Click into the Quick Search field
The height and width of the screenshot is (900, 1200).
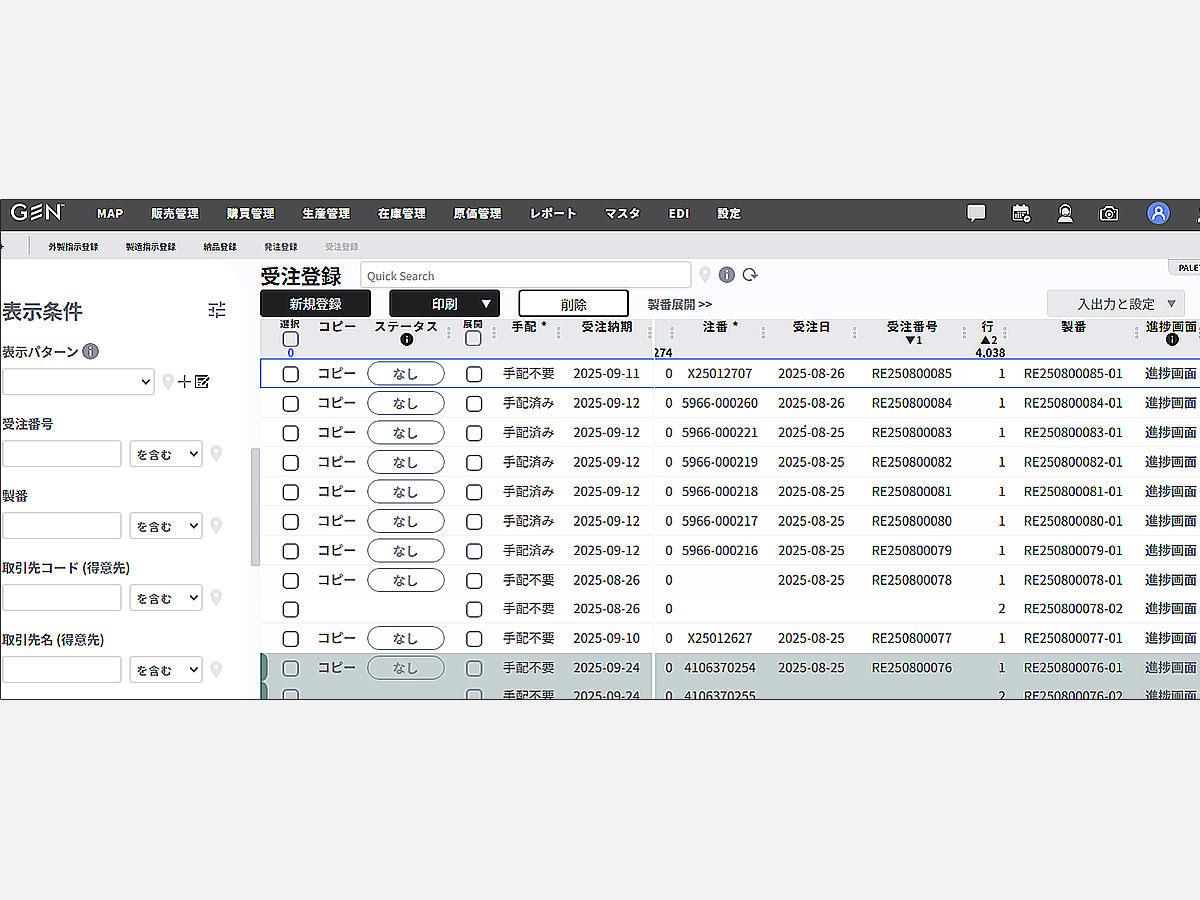point(525,276)
